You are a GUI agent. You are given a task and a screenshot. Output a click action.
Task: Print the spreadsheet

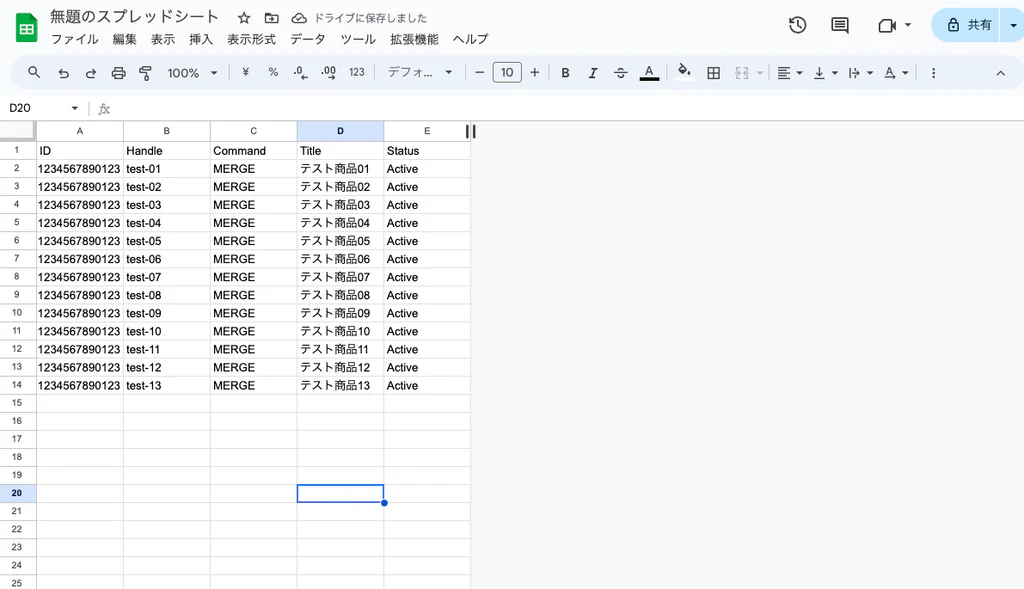118,73
